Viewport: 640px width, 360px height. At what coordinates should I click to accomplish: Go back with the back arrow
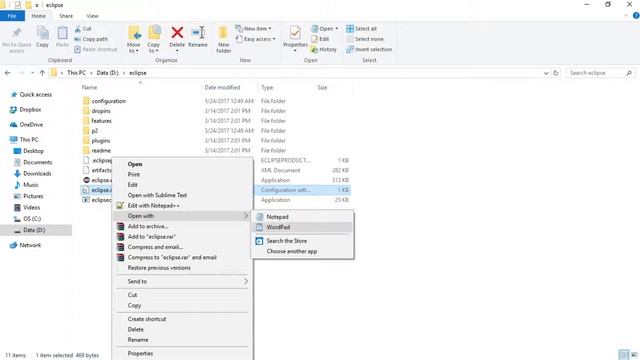8,73
